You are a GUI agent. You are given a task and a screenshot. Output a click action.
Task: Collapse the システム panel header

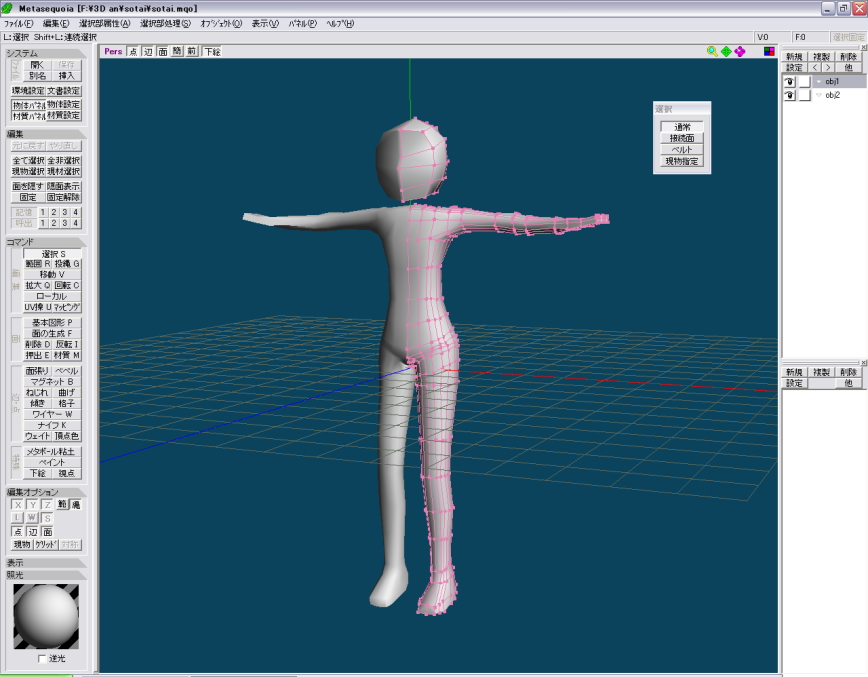click(46, 53)
